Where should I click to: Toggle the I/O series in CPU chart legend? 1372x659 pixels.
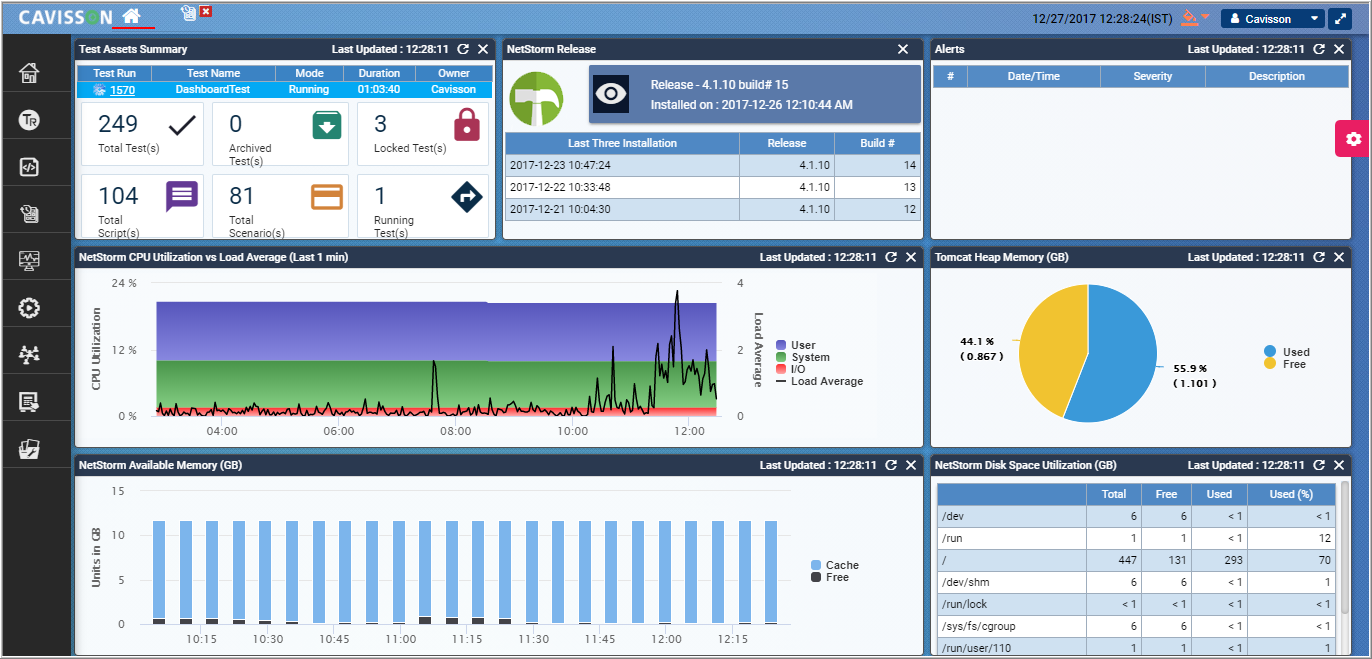click(792, 369)
